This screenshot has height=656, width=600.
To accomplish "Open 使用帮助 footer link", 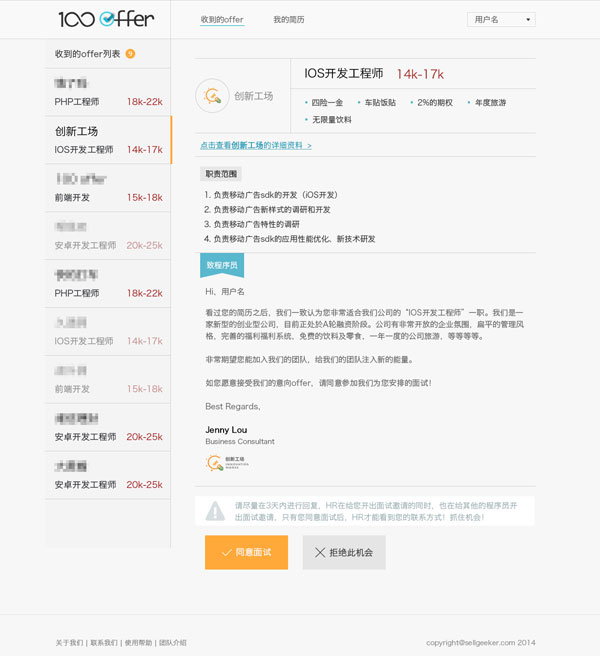I will tap(138, 643).
